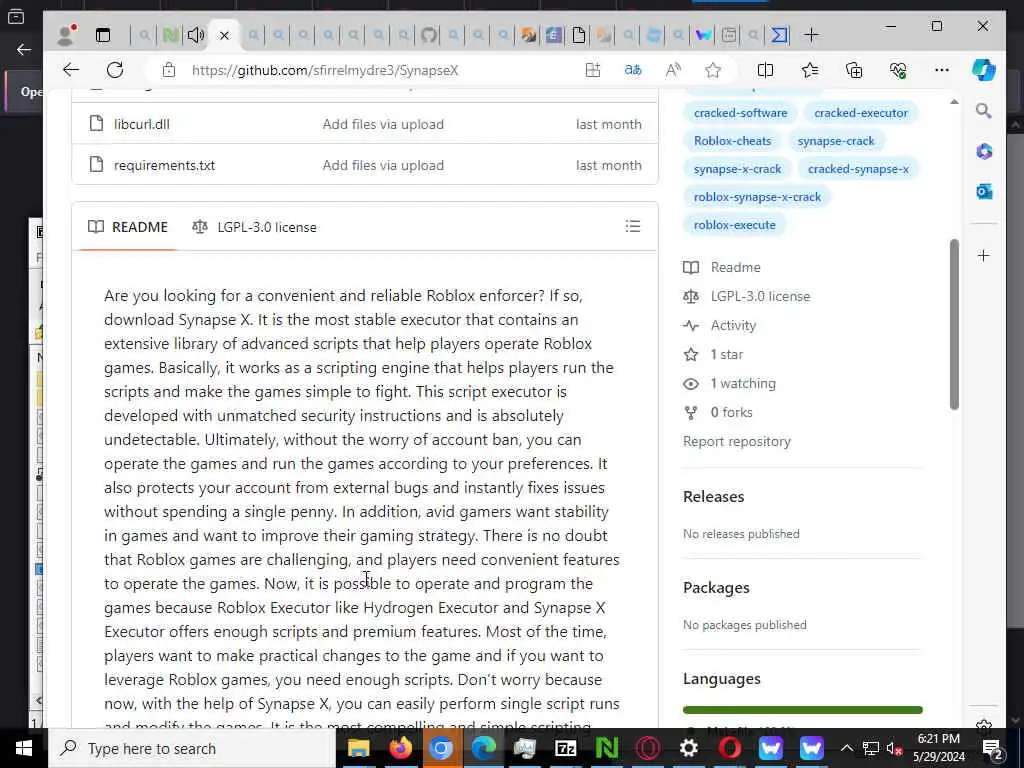
Task: Open the Collections icon
Action: 854,70
